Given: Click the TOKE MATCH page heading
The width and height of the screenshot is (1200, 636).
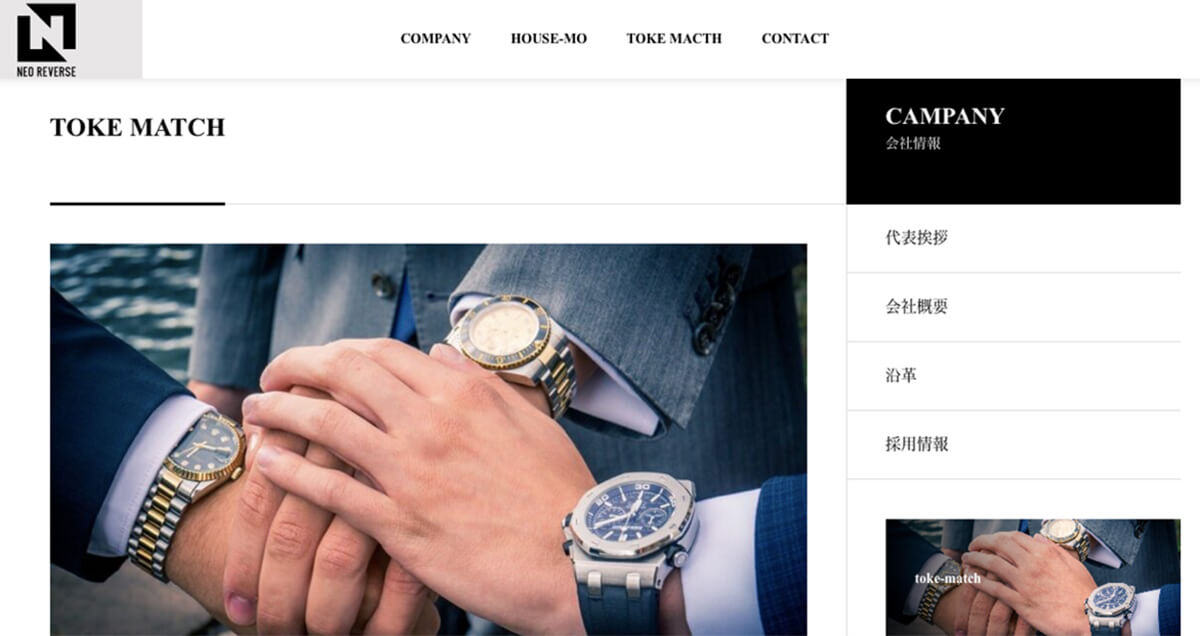Looking at the screenshot, I should click(x=137, y=128).
